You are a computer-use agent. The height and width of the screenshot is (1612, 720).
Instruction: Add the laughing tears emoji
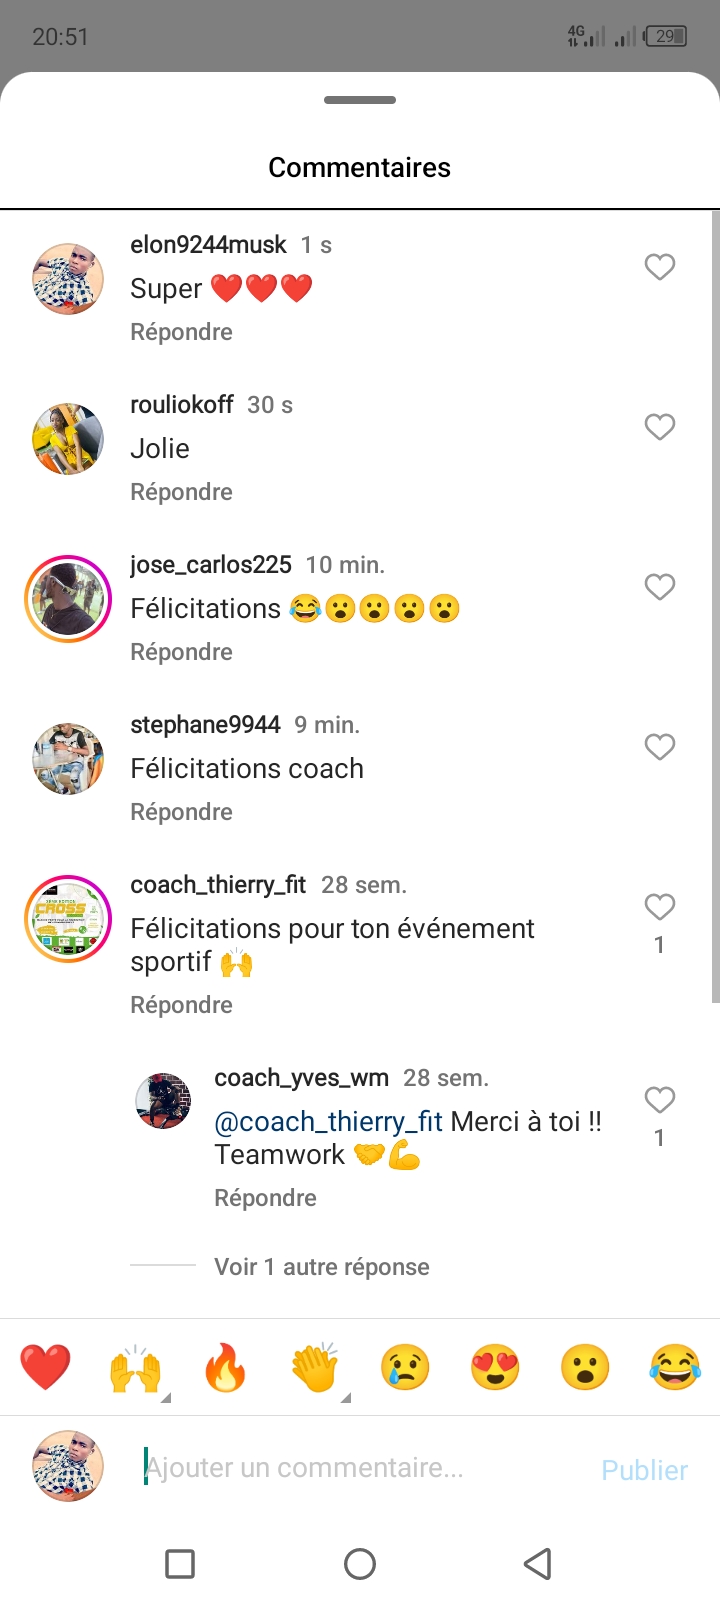tap(675, 1367)
